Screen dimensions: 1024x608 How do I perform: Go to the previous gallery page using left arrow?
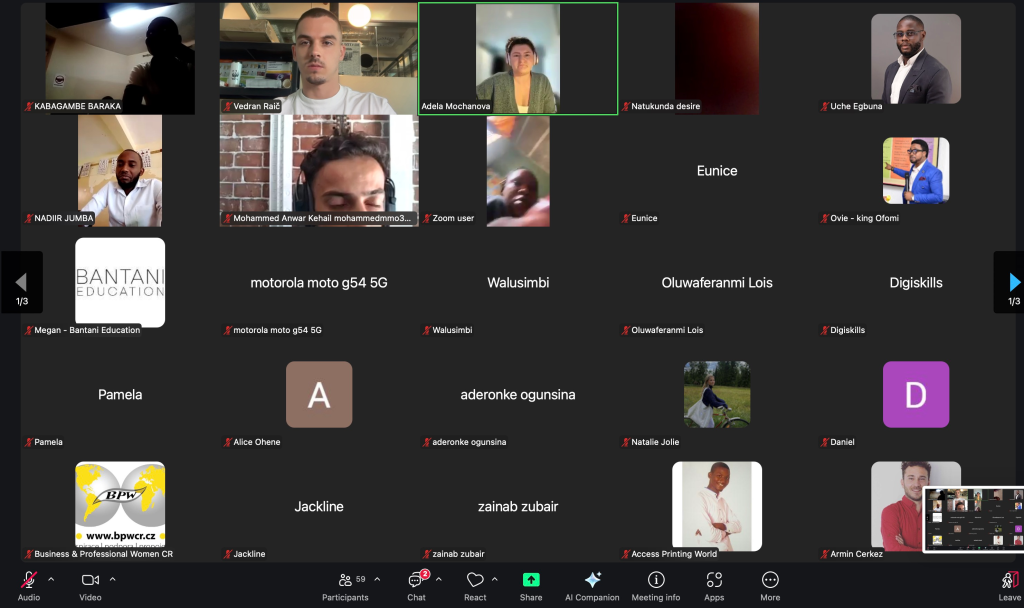pyautogui.click(x=20, y=282)
